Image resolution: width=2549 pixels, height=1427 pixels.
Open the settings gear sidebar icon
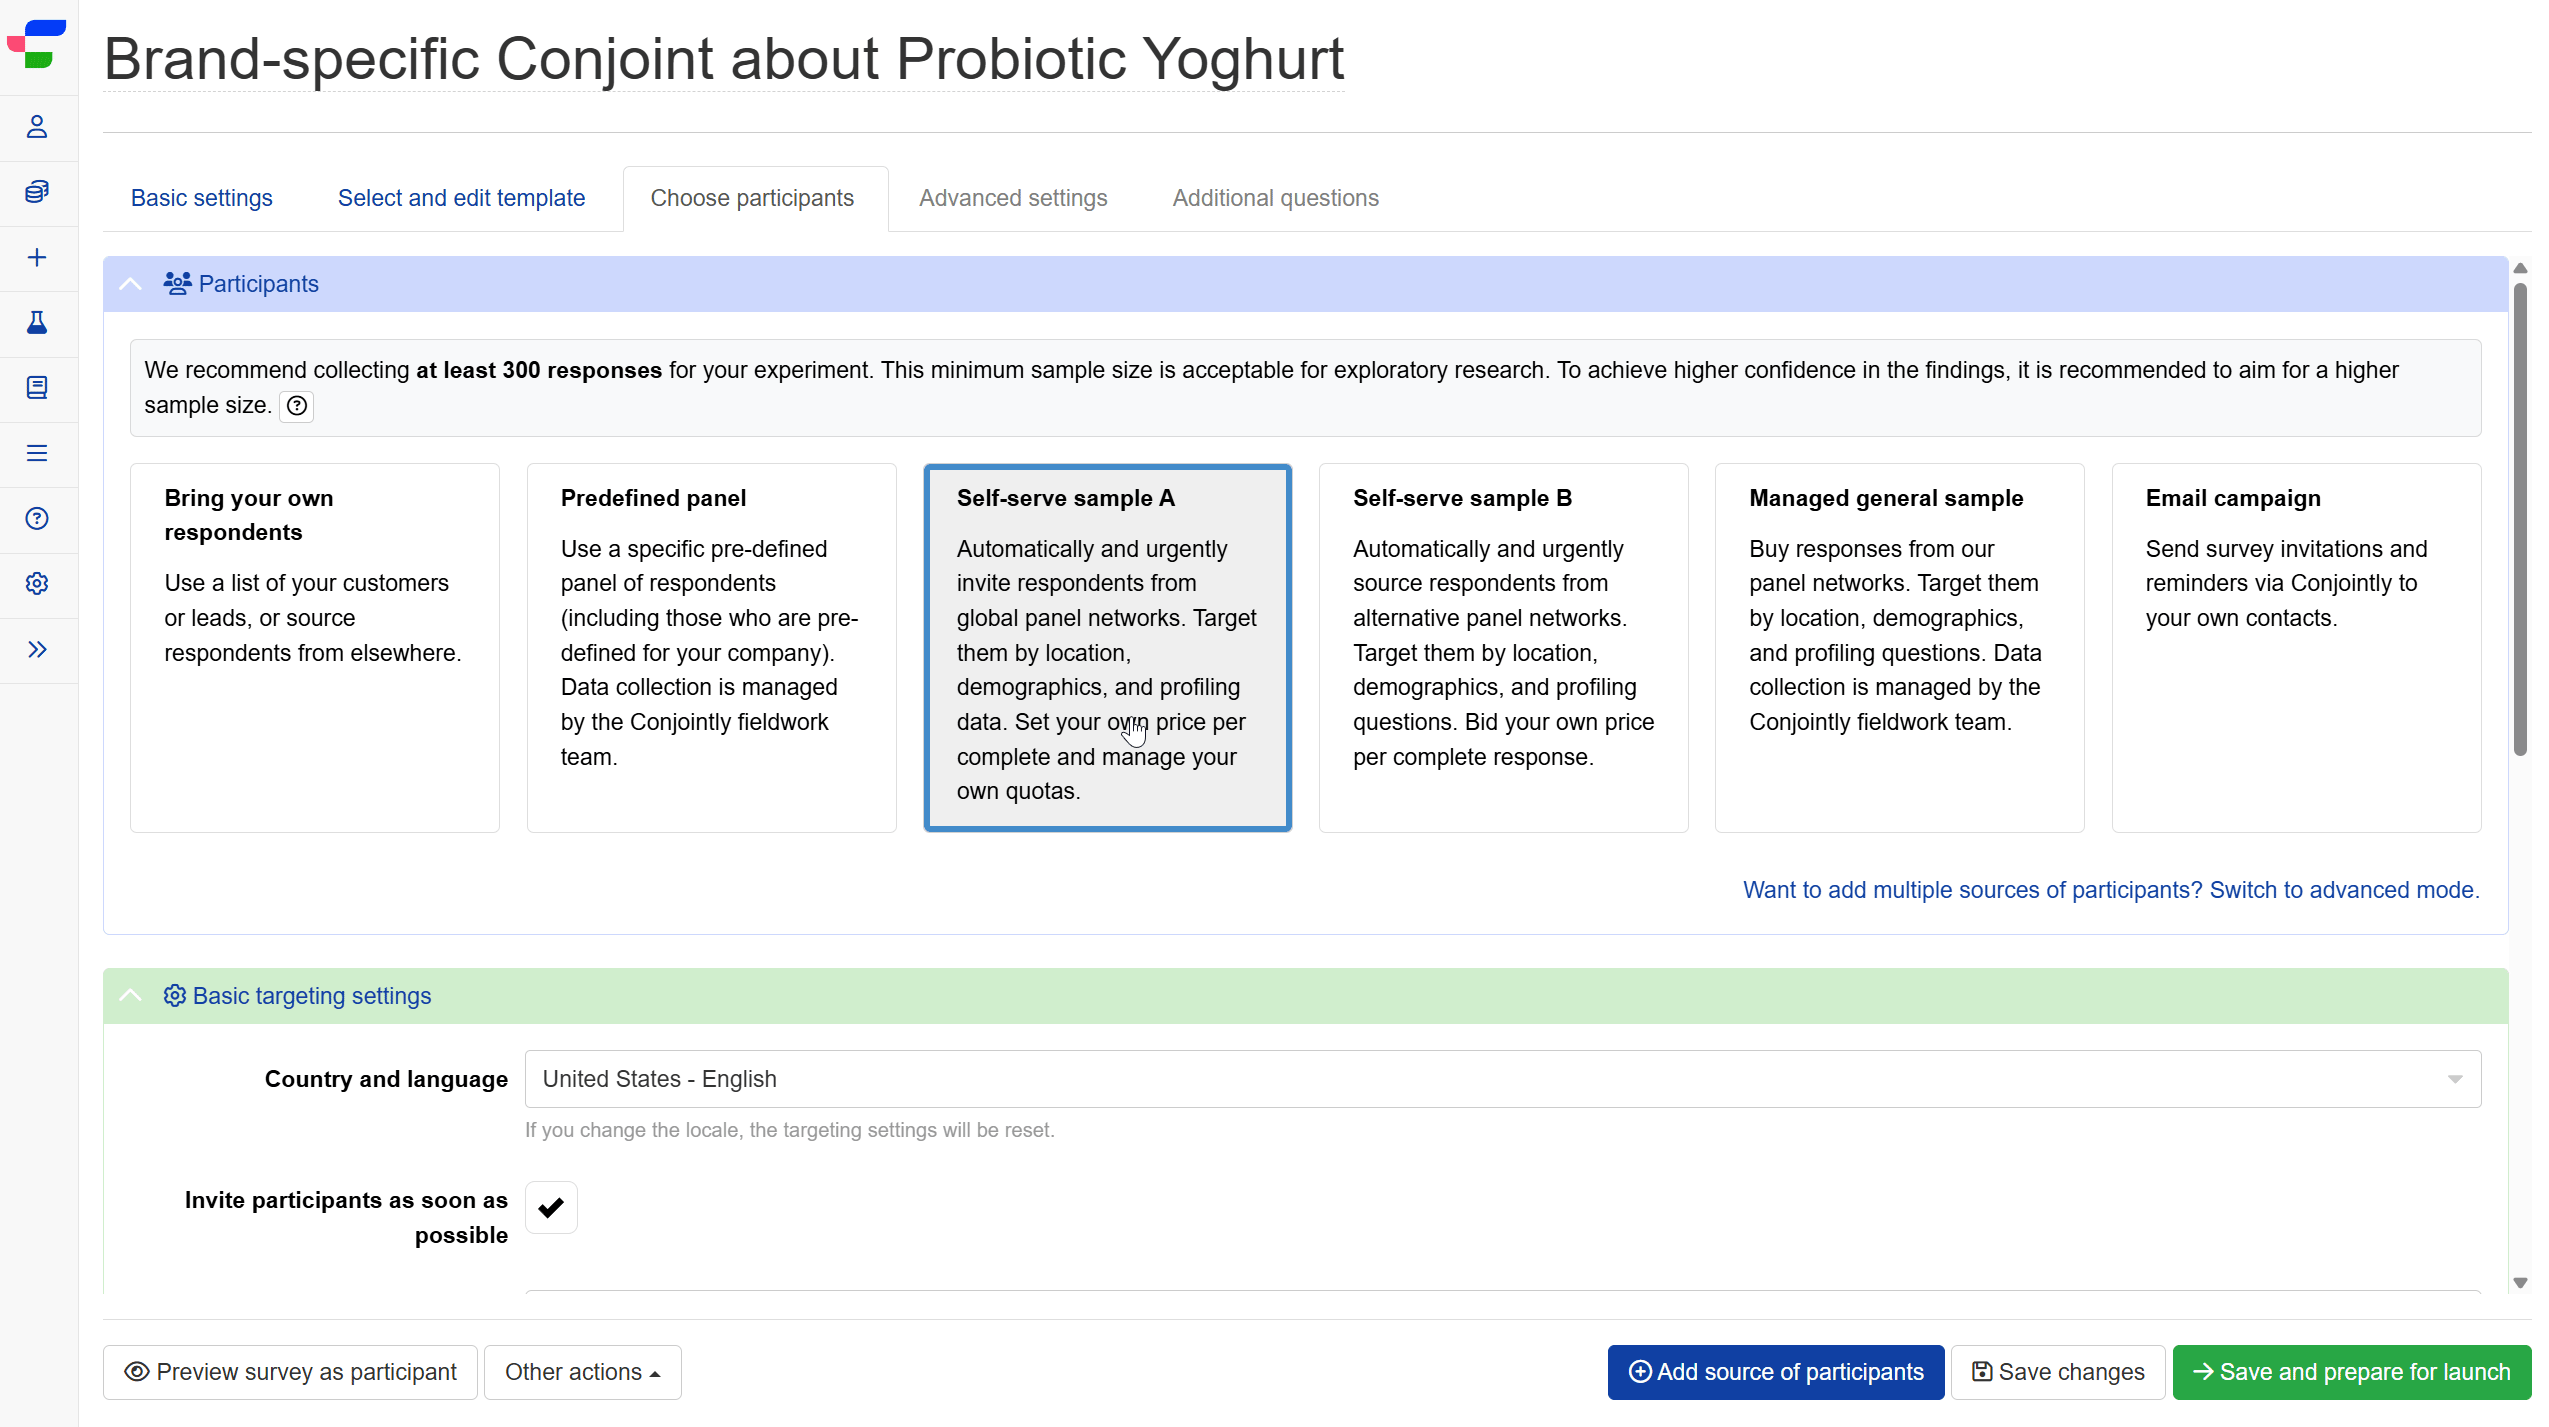tap(37, 584)
